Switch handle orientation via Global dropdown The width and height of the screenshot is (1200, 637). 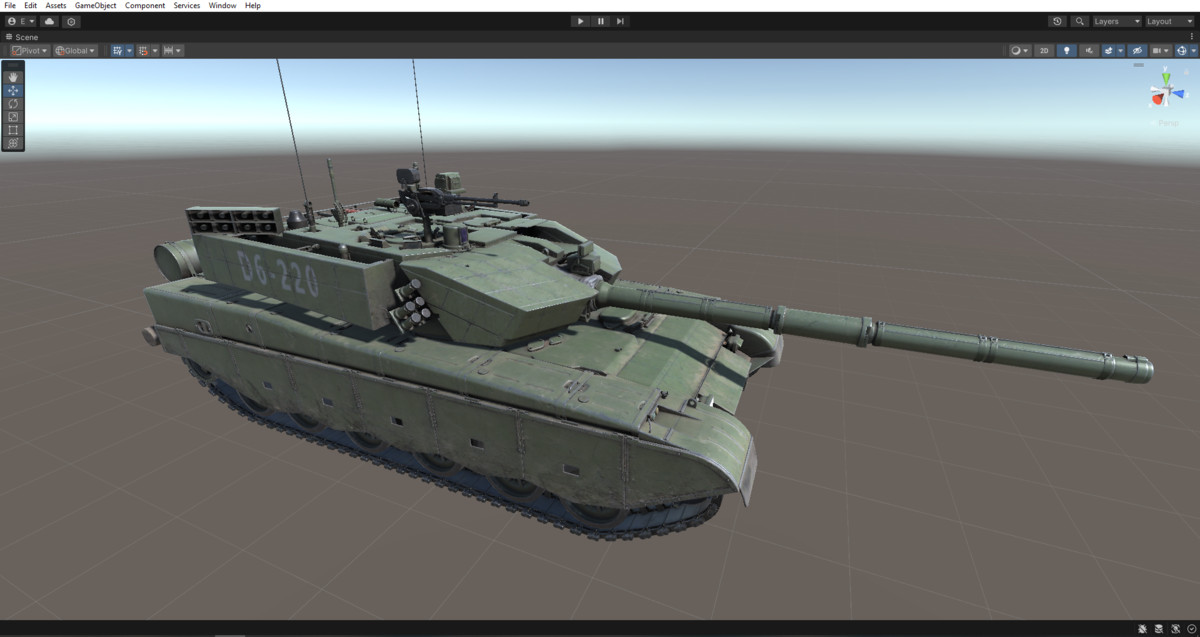76,50
